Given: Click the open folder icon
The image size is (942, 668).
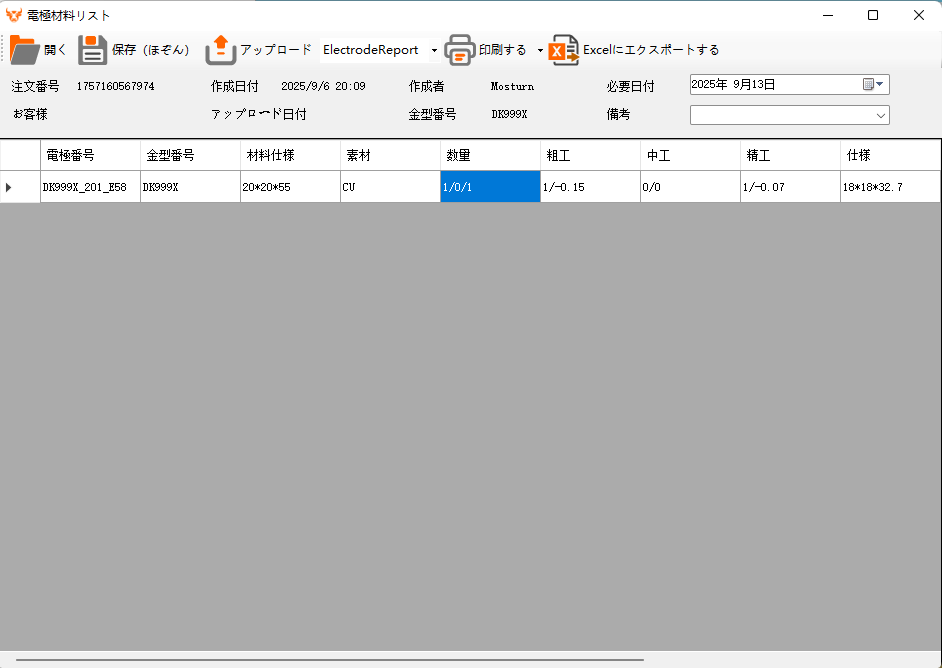Looking at the screenshot, I should pos(24,50).
